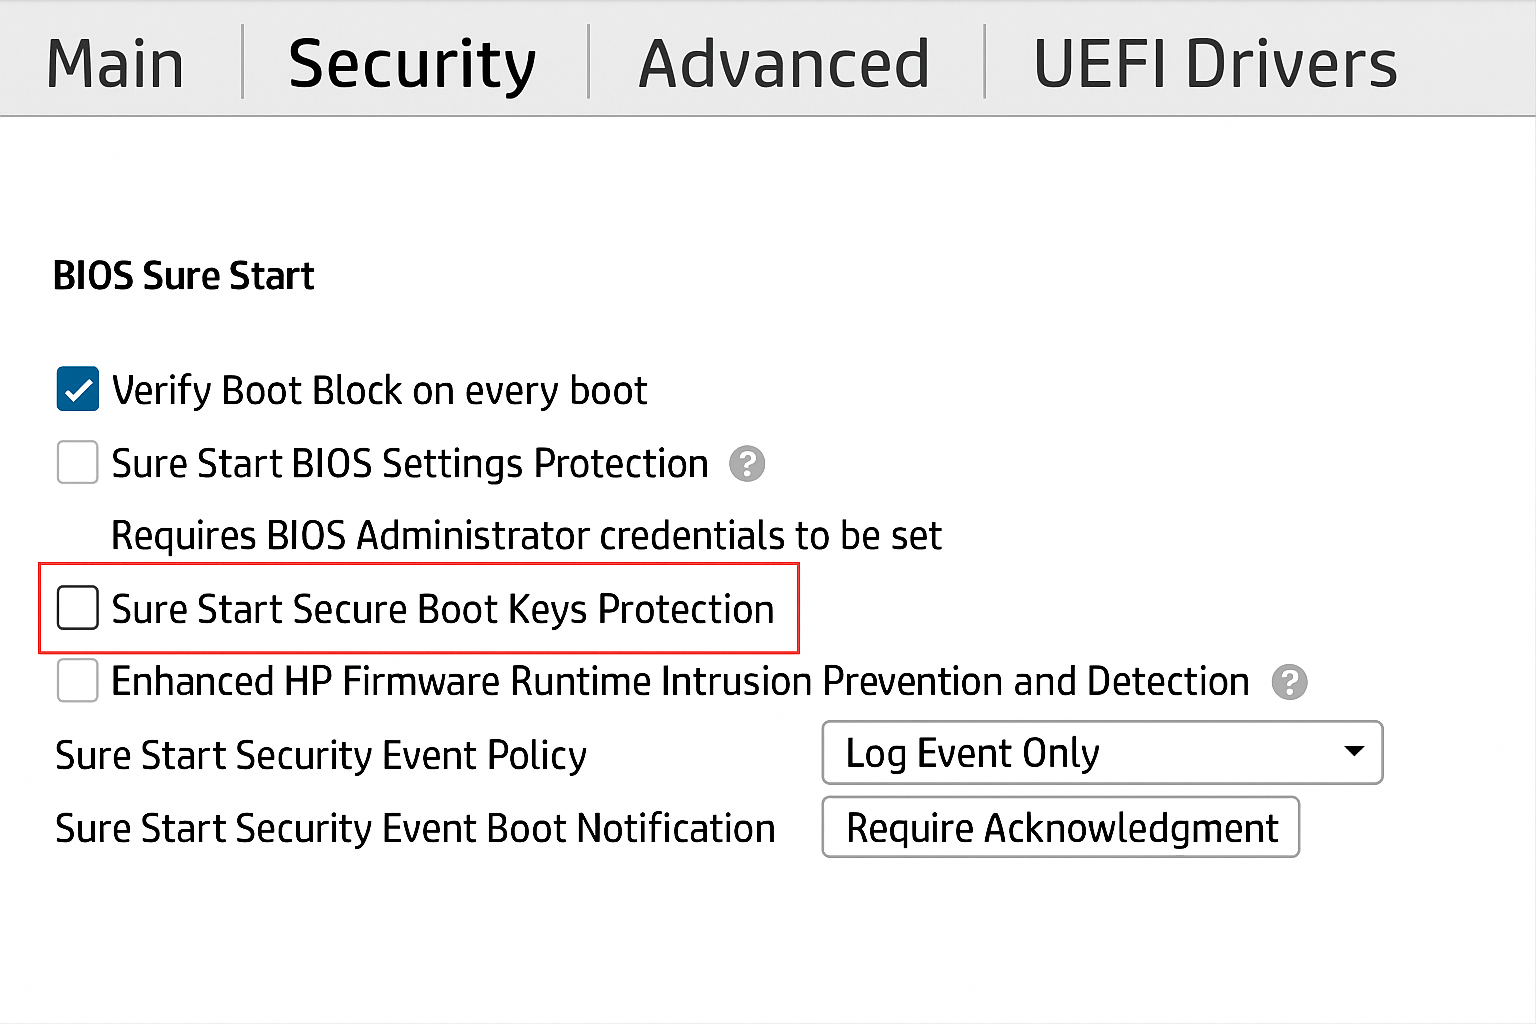The height and width of the screenshot is (1024, 1536).
Task: Click the help icon beside Sure Start BIOS Settings Protection
Action: tap(747, 464)
